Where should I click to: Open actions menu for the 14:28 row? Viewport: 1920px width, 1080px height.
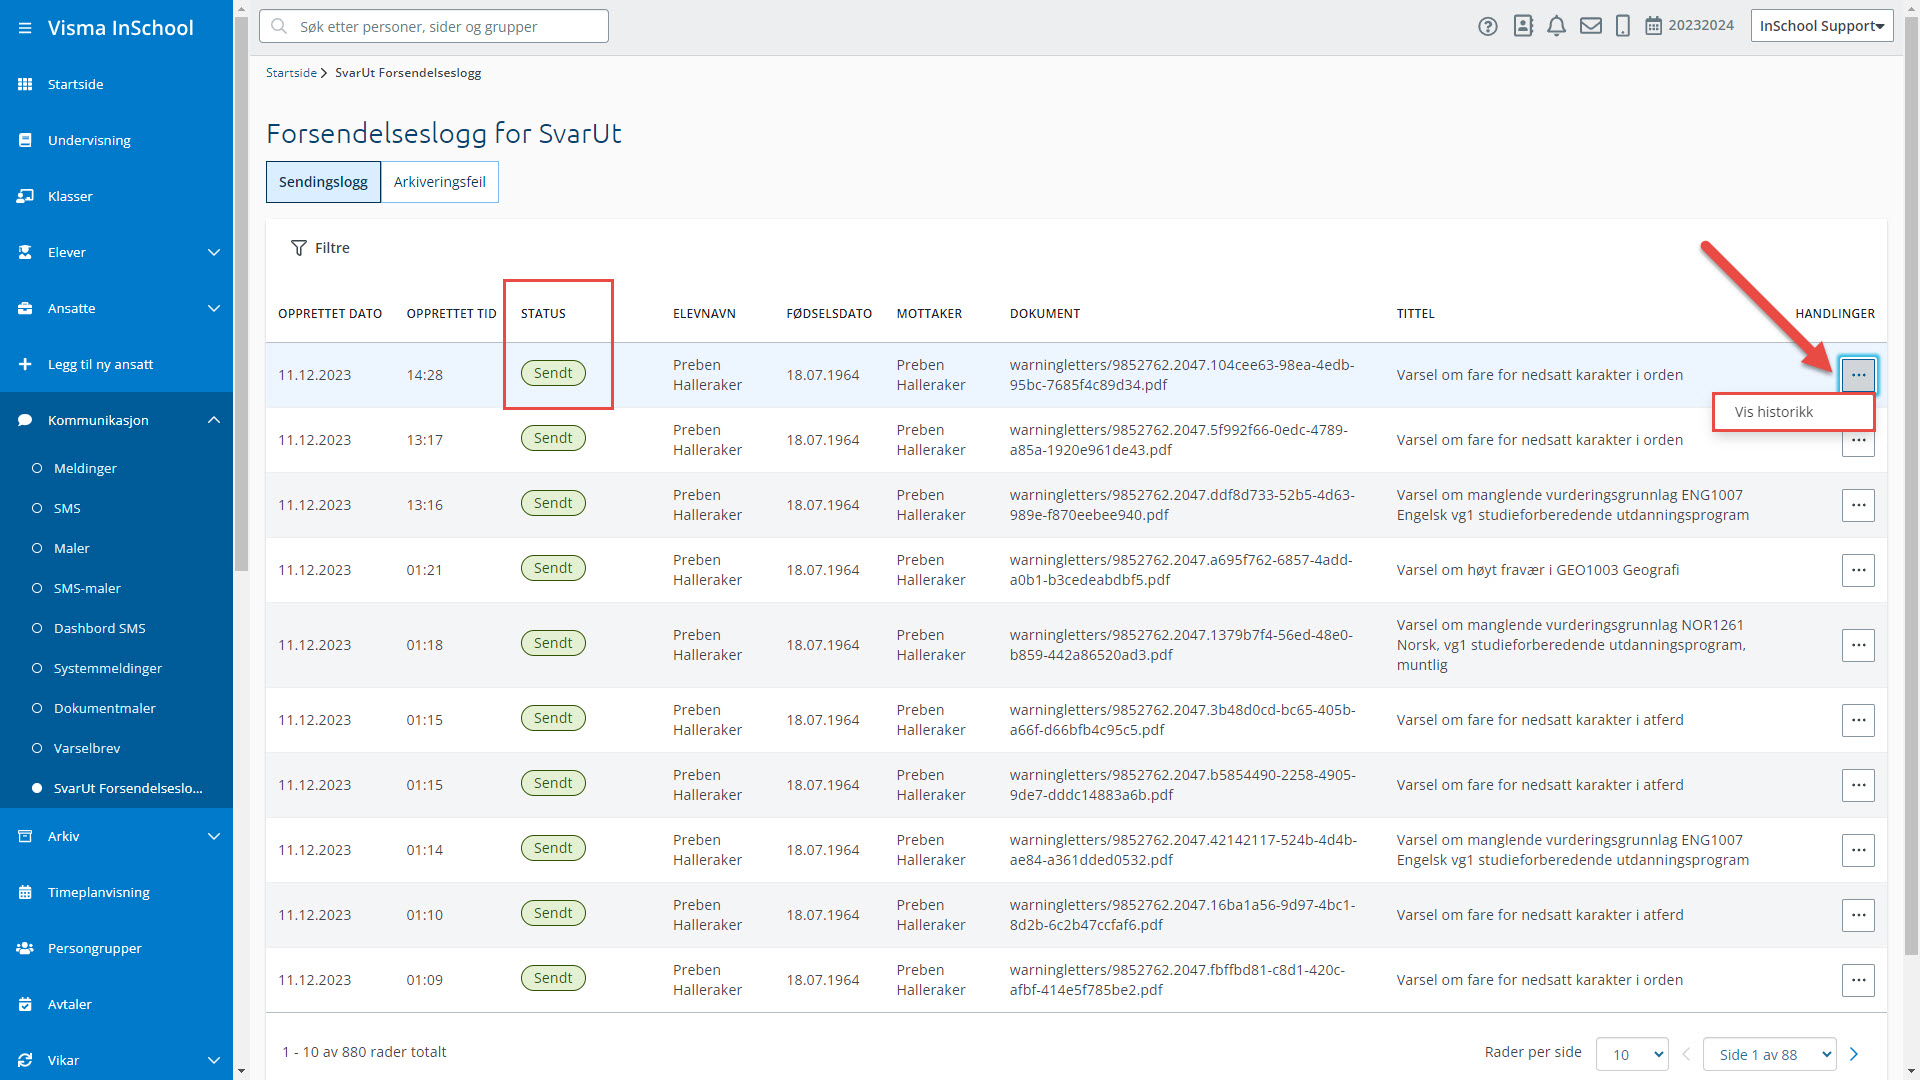[1858, 375]
